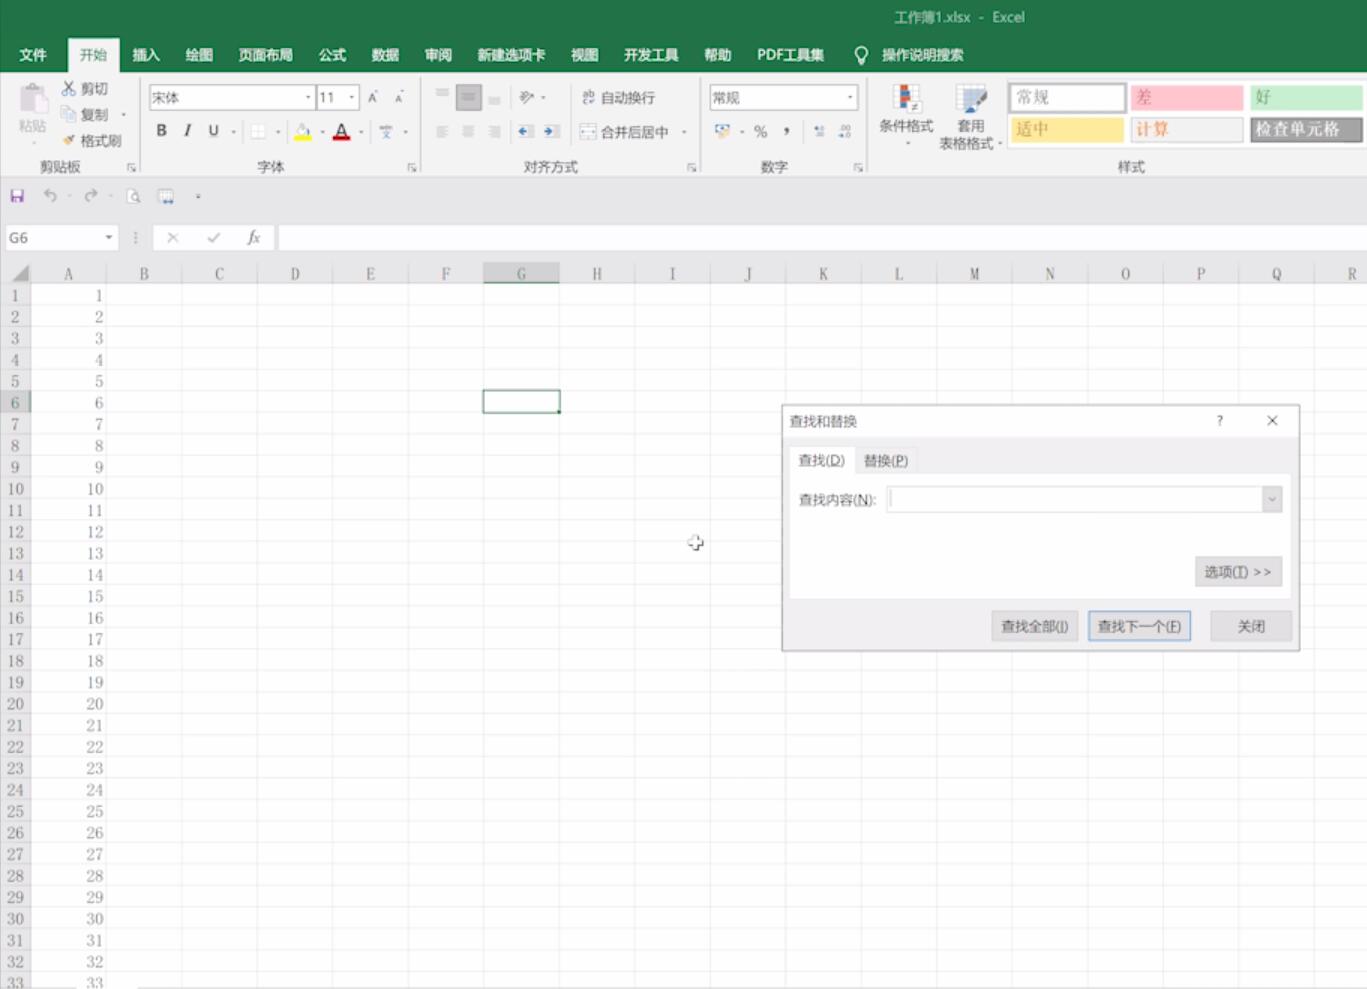
Task: Apply the 适中 (Neutral) yellow cell style
Action: 1067,129
